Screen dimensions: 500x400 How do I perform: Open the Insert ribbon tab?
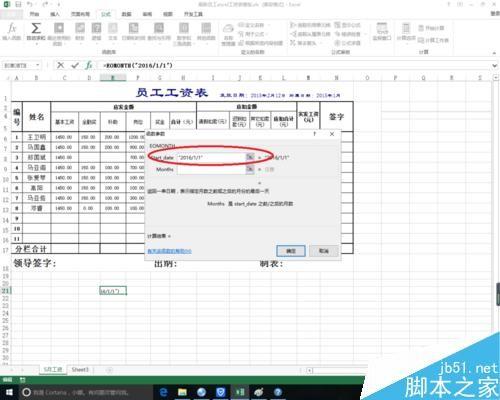coord(55,14)
